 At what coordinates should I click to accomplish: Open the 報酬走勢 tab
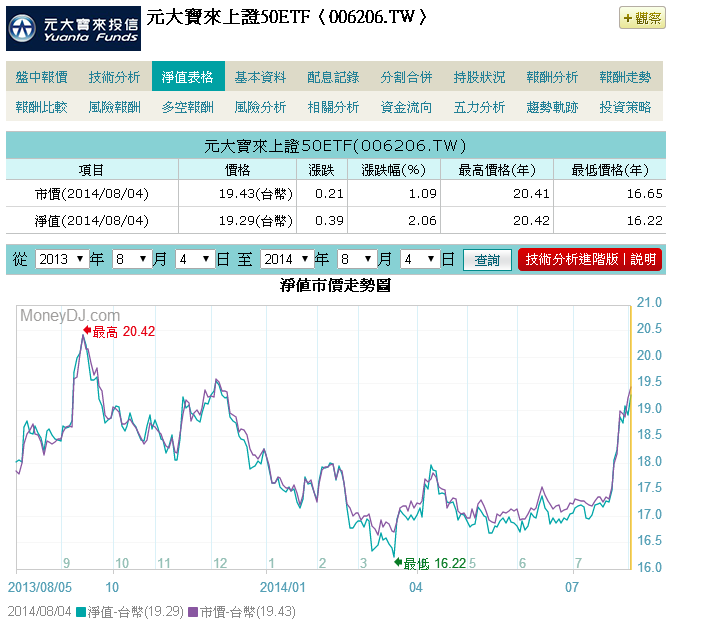click(625, 77)
